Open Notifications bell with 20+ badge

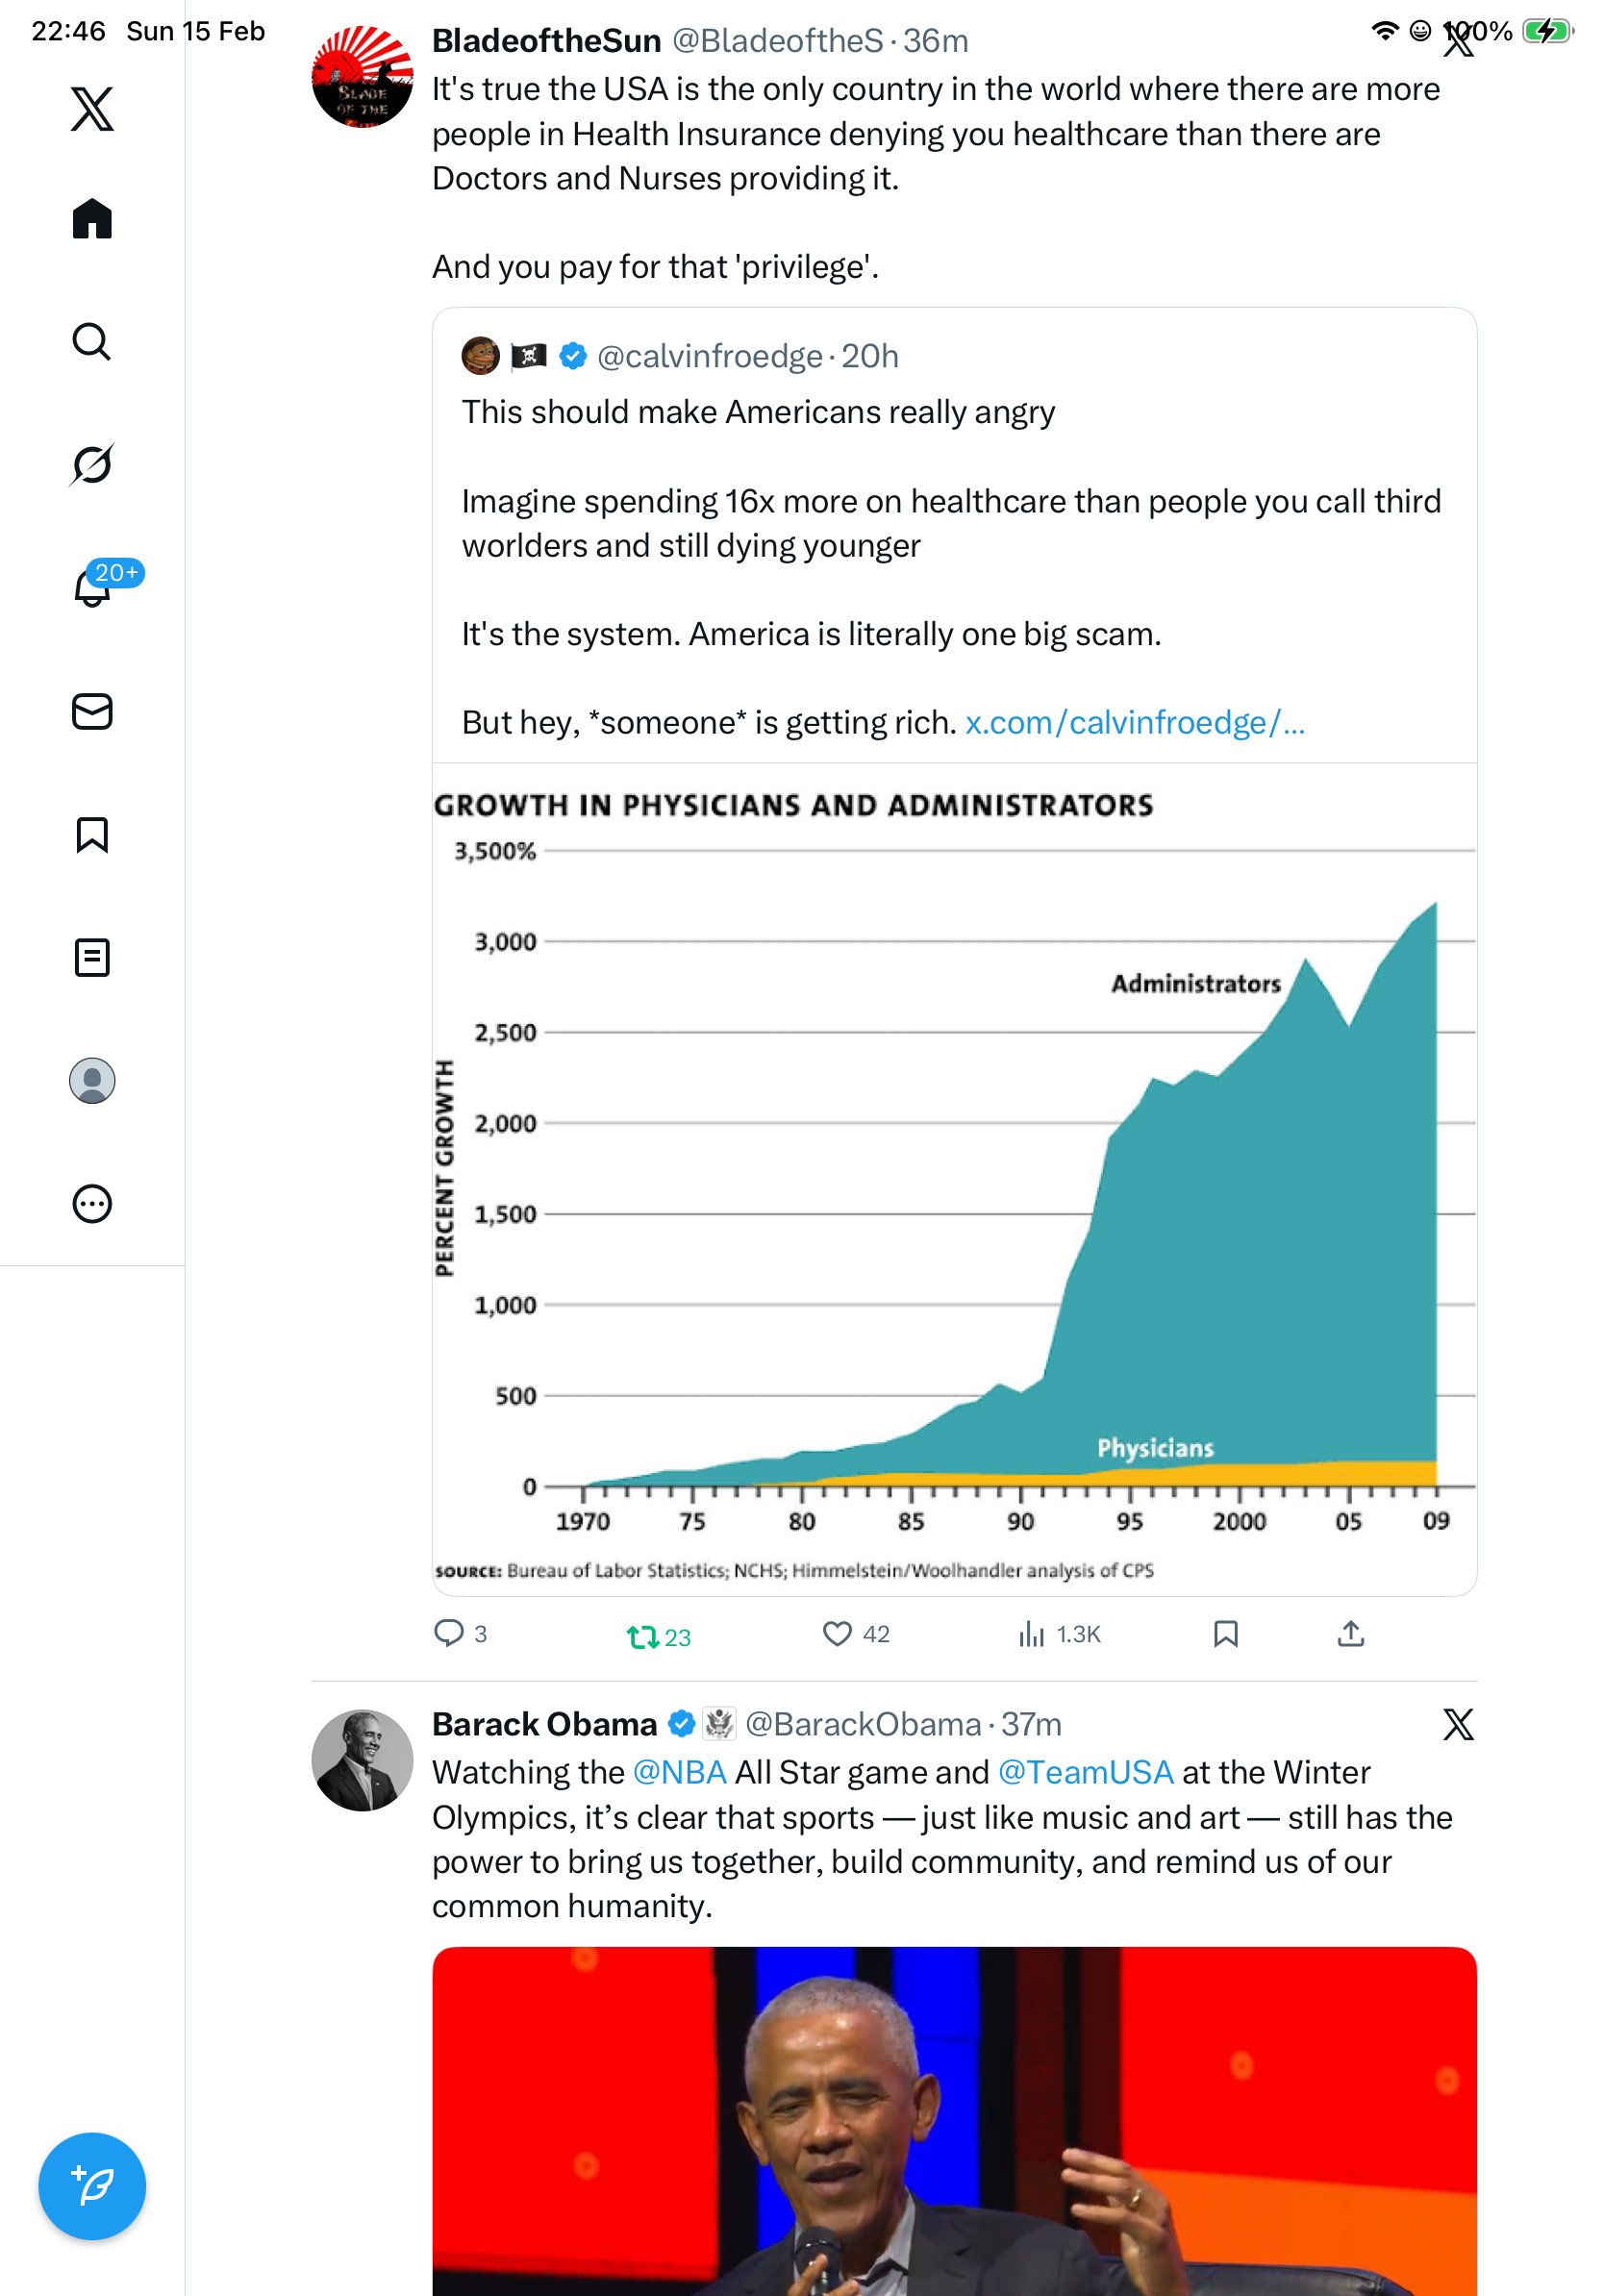[x=92, y=587]
